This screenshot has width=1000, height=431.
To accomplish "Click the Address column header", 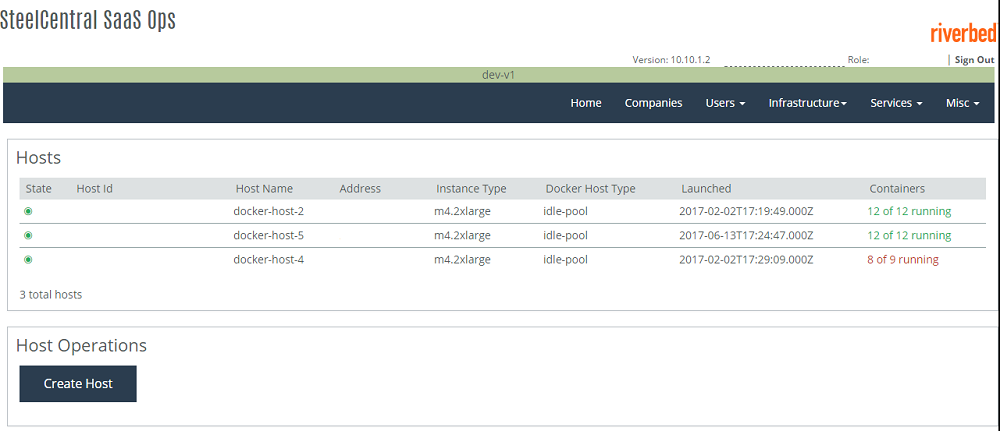I will click(360, 189).
